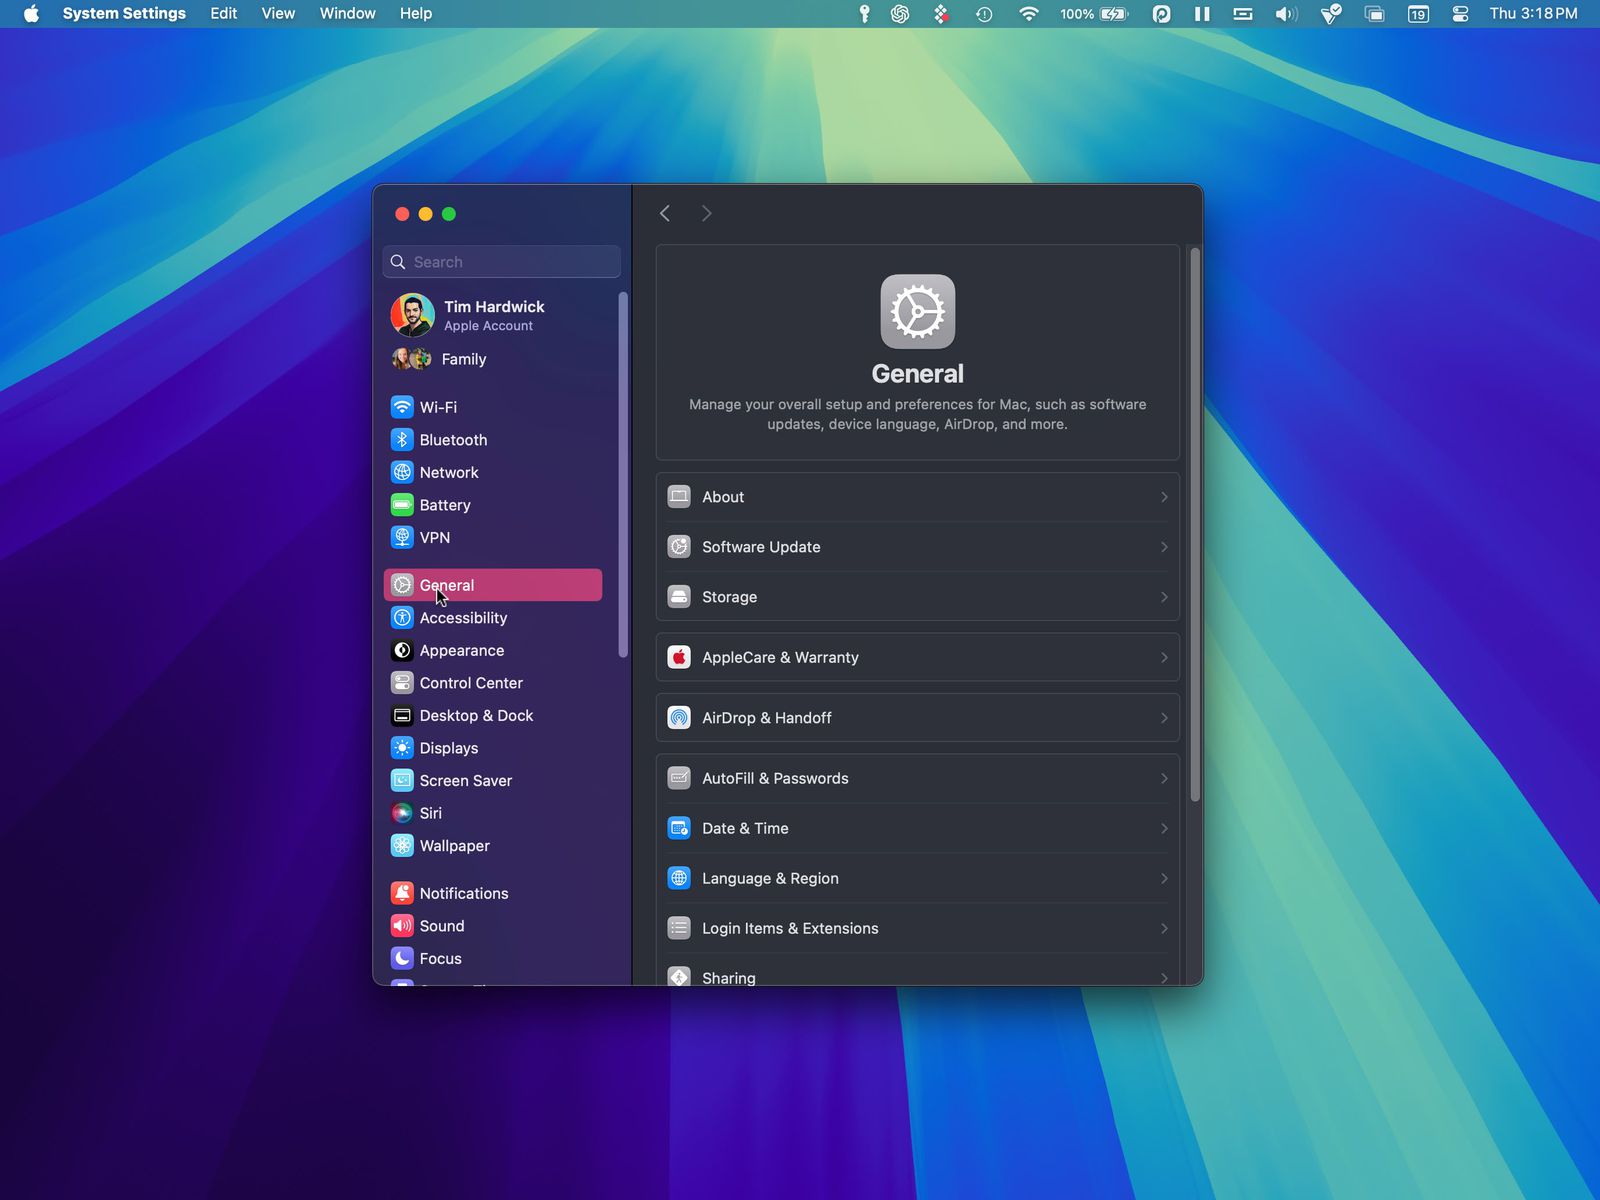Click the clock Thu 3:18 PM
This screenshot has width=1600, height=1200.
[x=1533, y=13]
